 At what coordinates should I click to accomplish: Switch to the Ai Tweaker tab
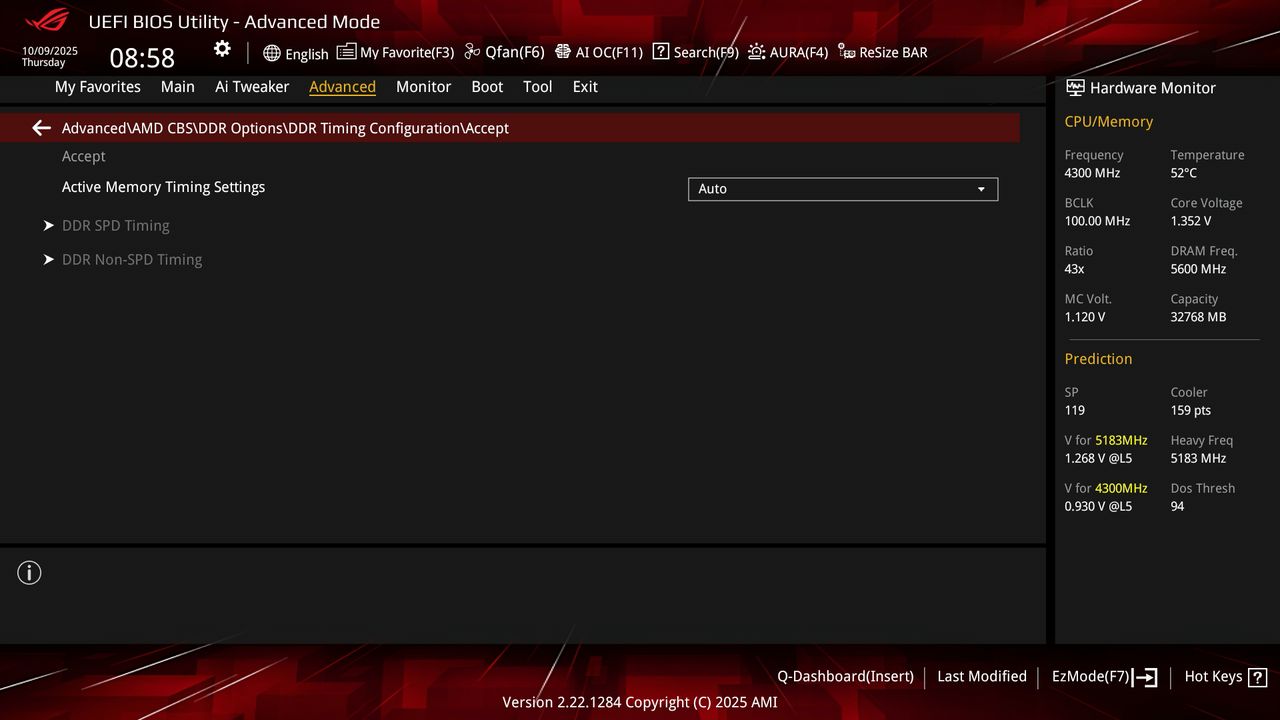click(x=252, y=87)
